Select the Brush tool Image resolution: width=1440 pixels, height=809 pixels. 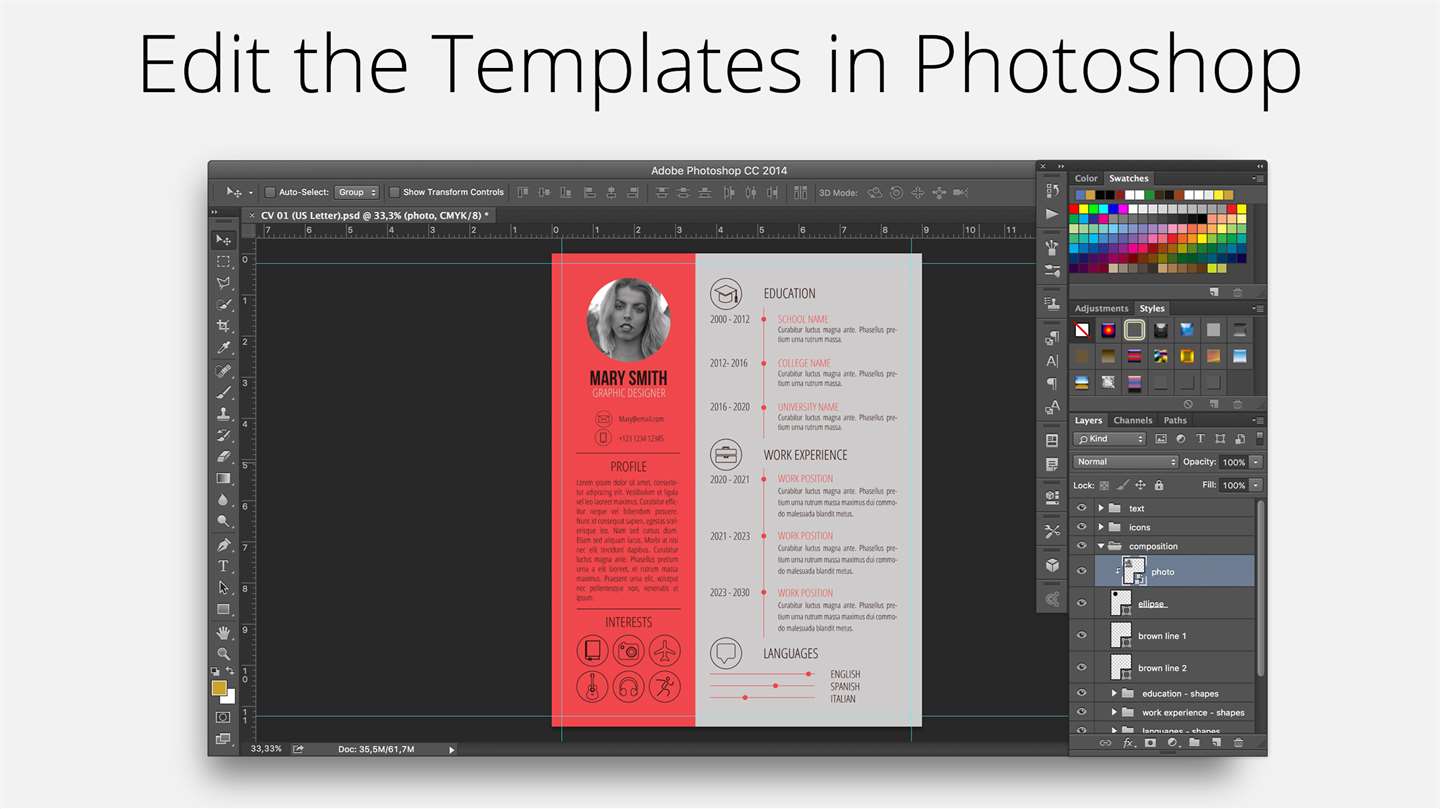(223, 392)
